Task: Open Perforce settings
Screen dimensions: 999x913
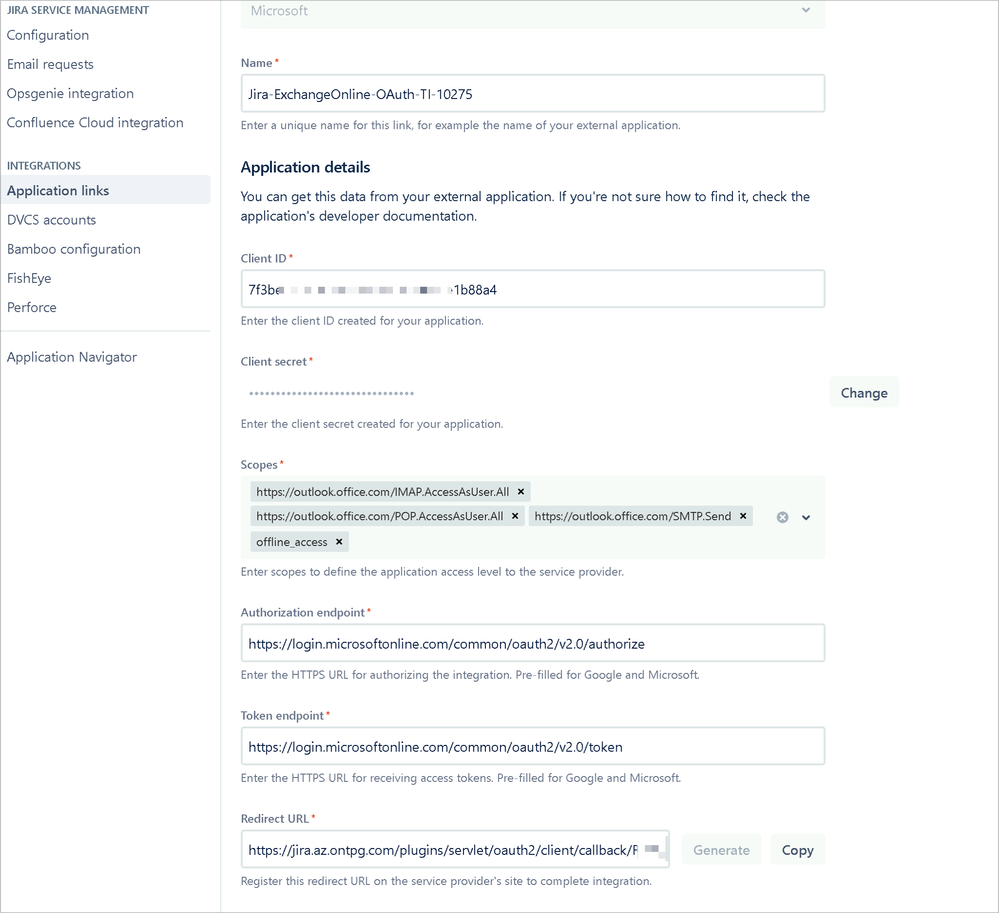Action: point(32,307)
